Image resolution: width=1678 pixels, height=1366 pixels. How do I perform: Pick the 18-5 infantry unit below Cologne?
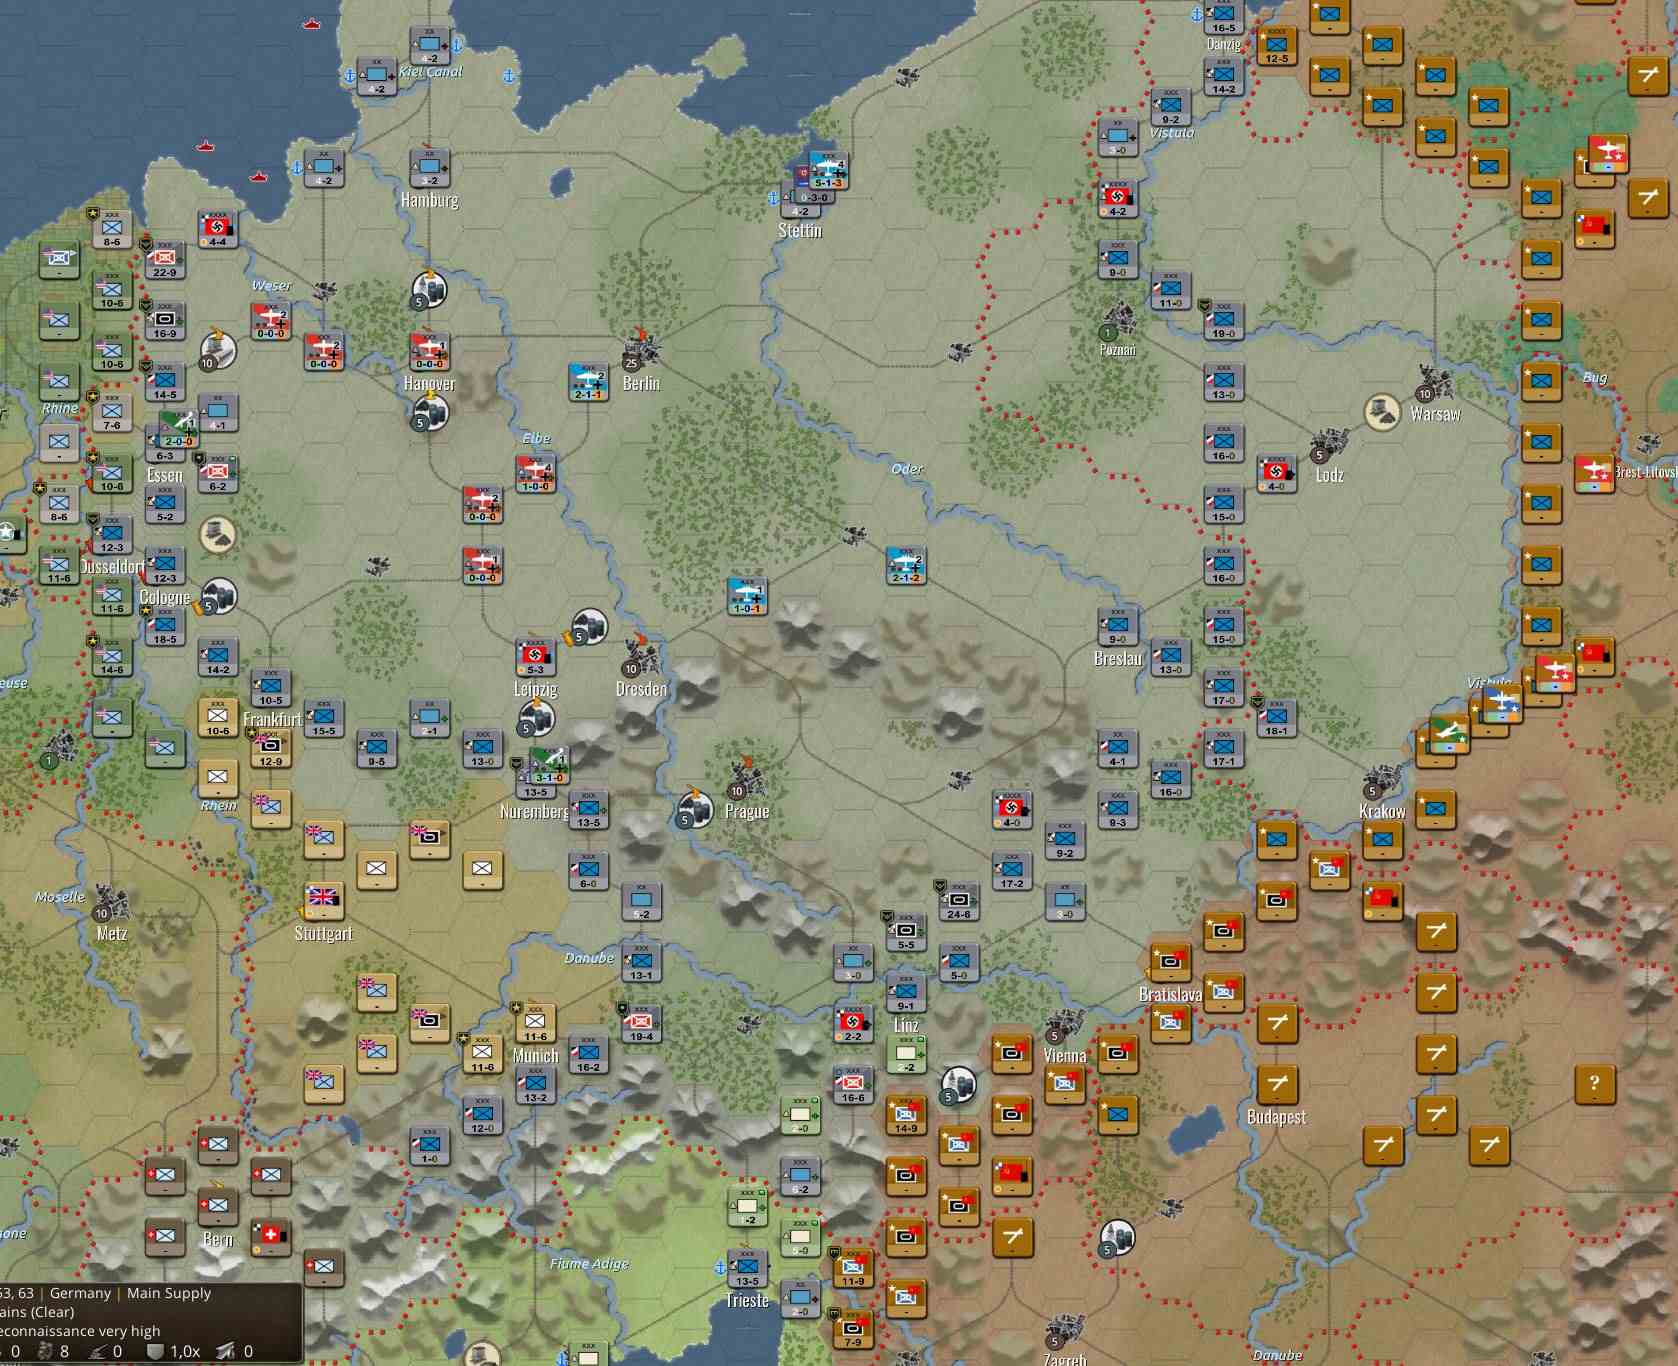tap(165, 626)
